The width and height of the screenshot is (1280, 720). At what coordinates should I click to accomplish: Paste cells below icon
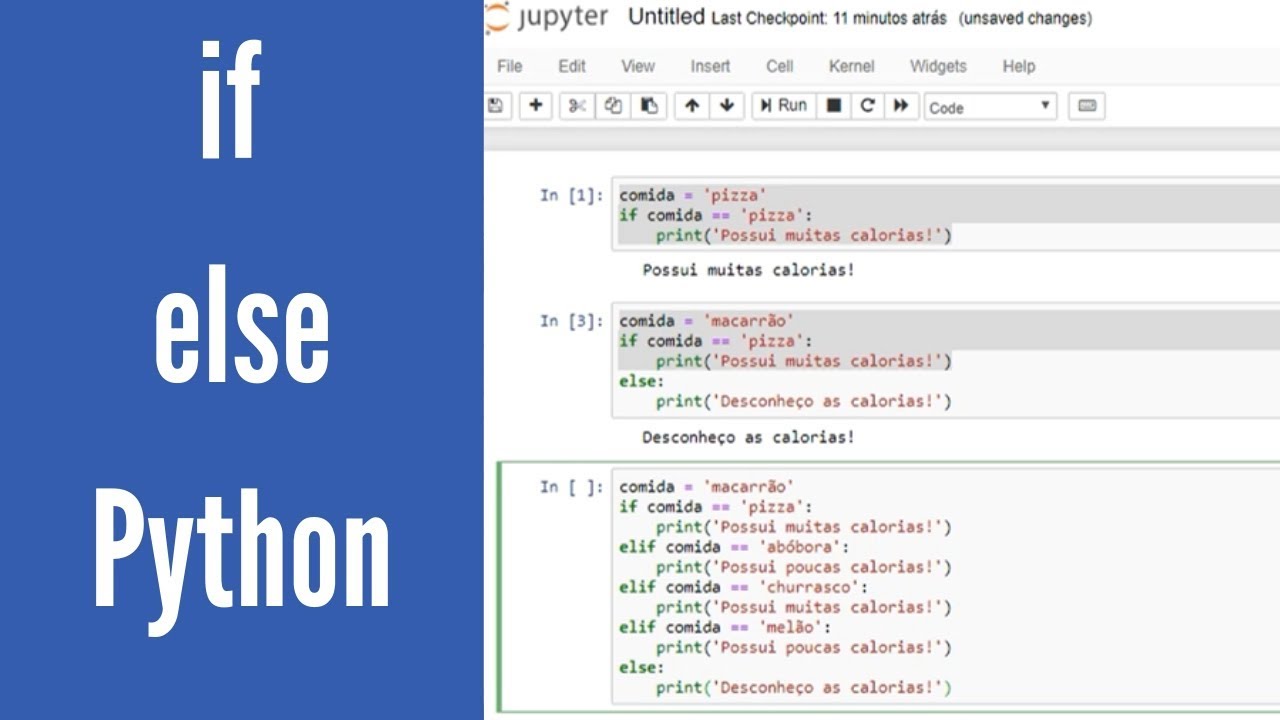tap(649, 105)
